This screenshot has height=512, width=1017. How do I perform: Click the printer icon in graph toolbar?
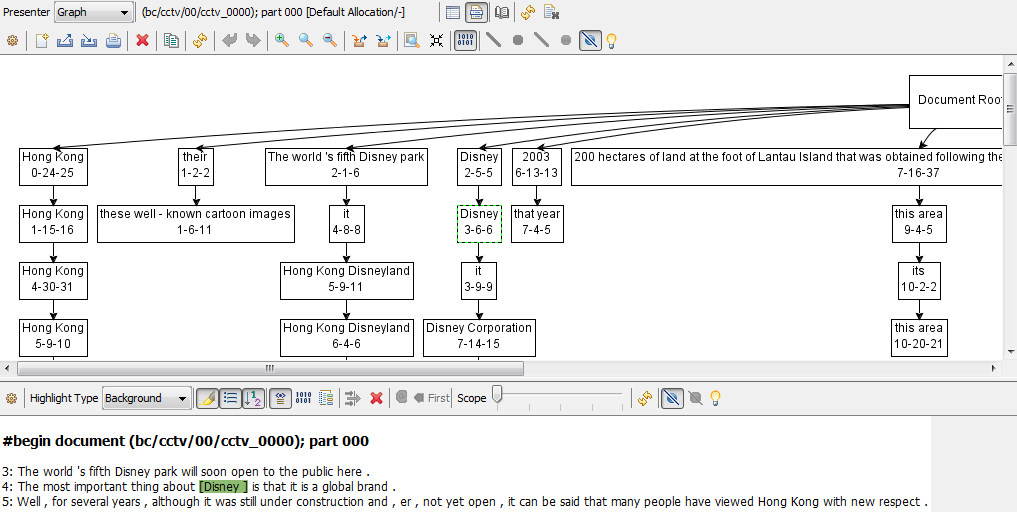(x=114, y=41)
